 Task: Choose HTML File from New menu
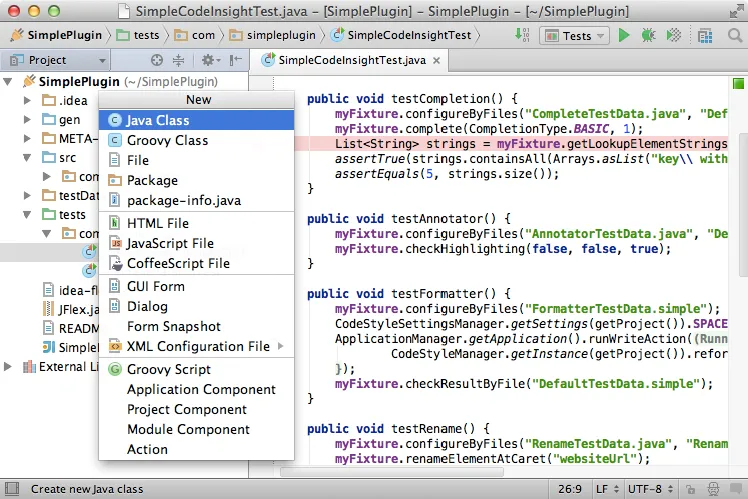click(x=196, y=223)
